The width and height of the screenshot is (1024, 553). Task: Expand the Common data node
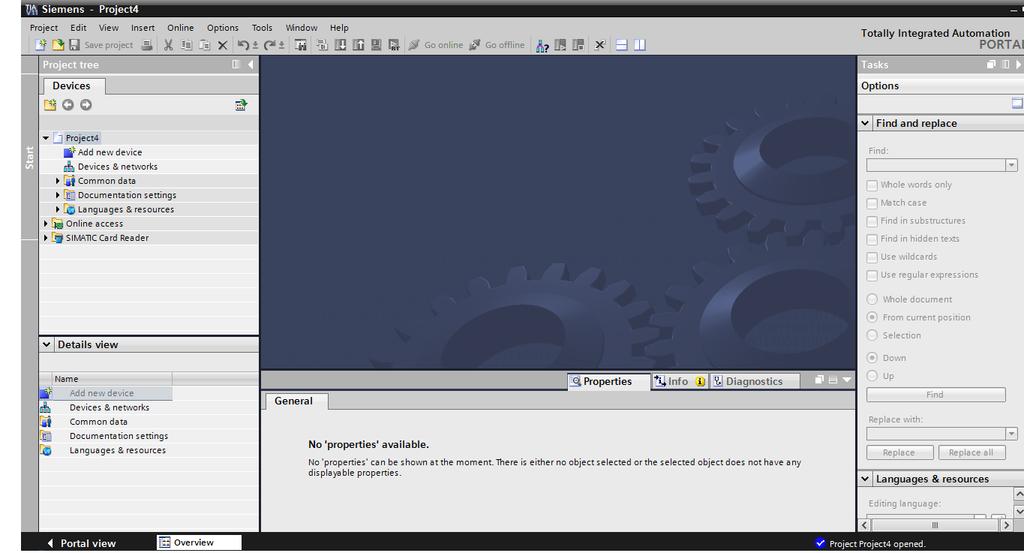[57, 181]
